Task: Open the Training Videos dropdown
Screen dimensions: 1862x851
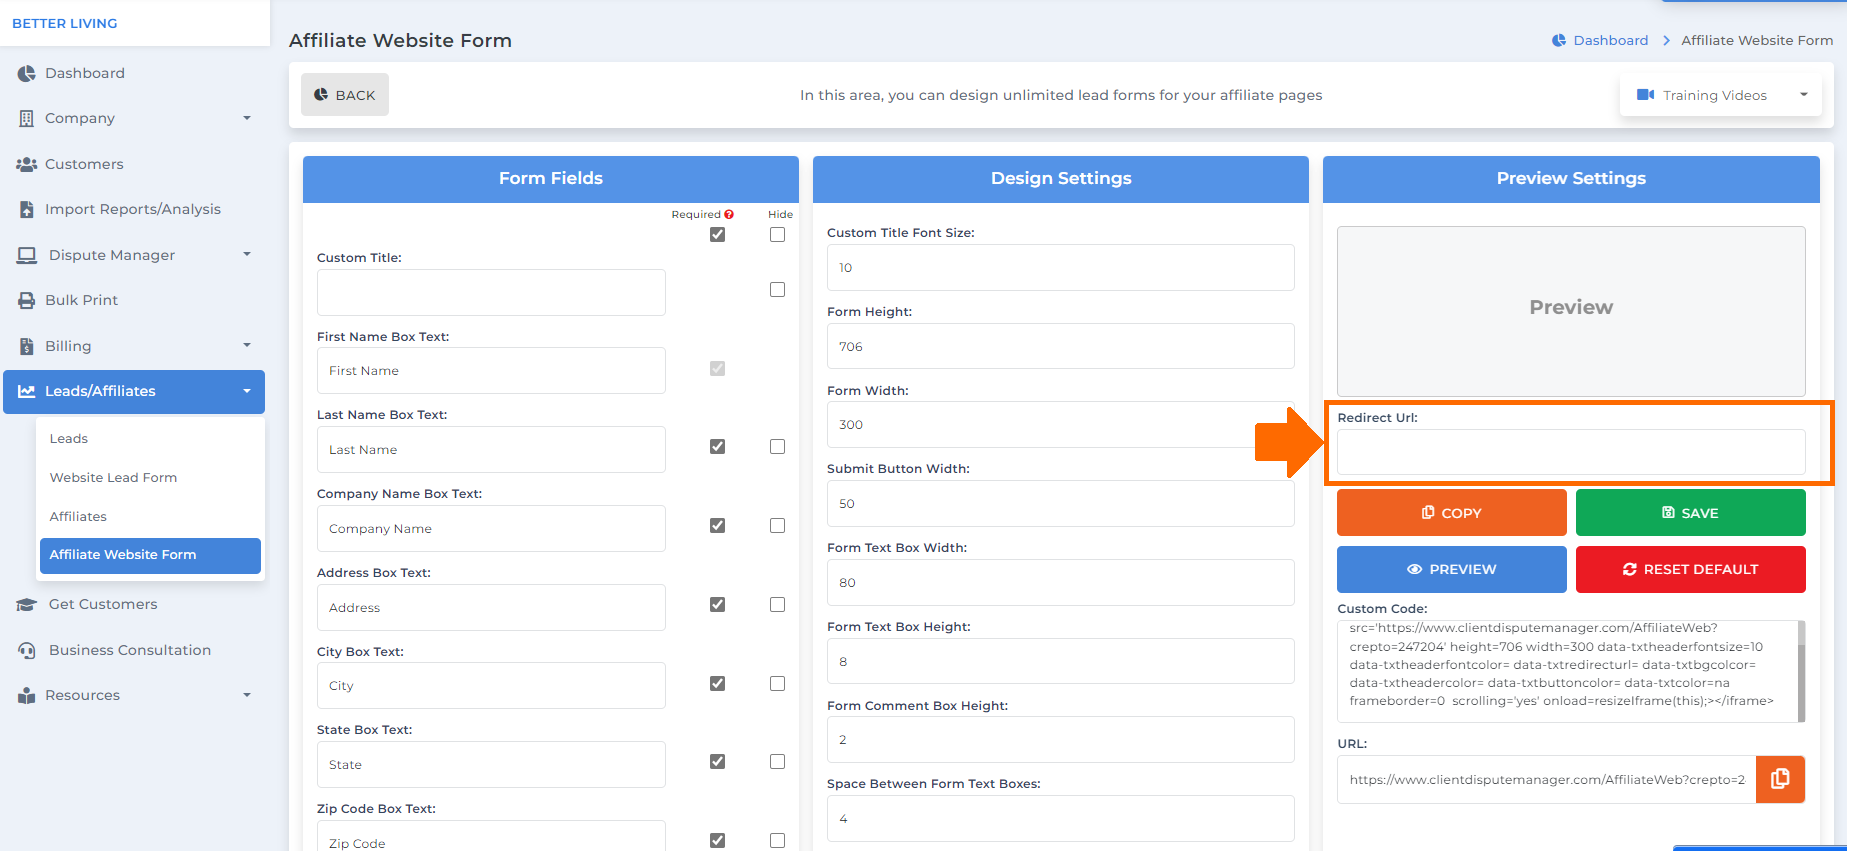Action: (x=1721, y=95)
